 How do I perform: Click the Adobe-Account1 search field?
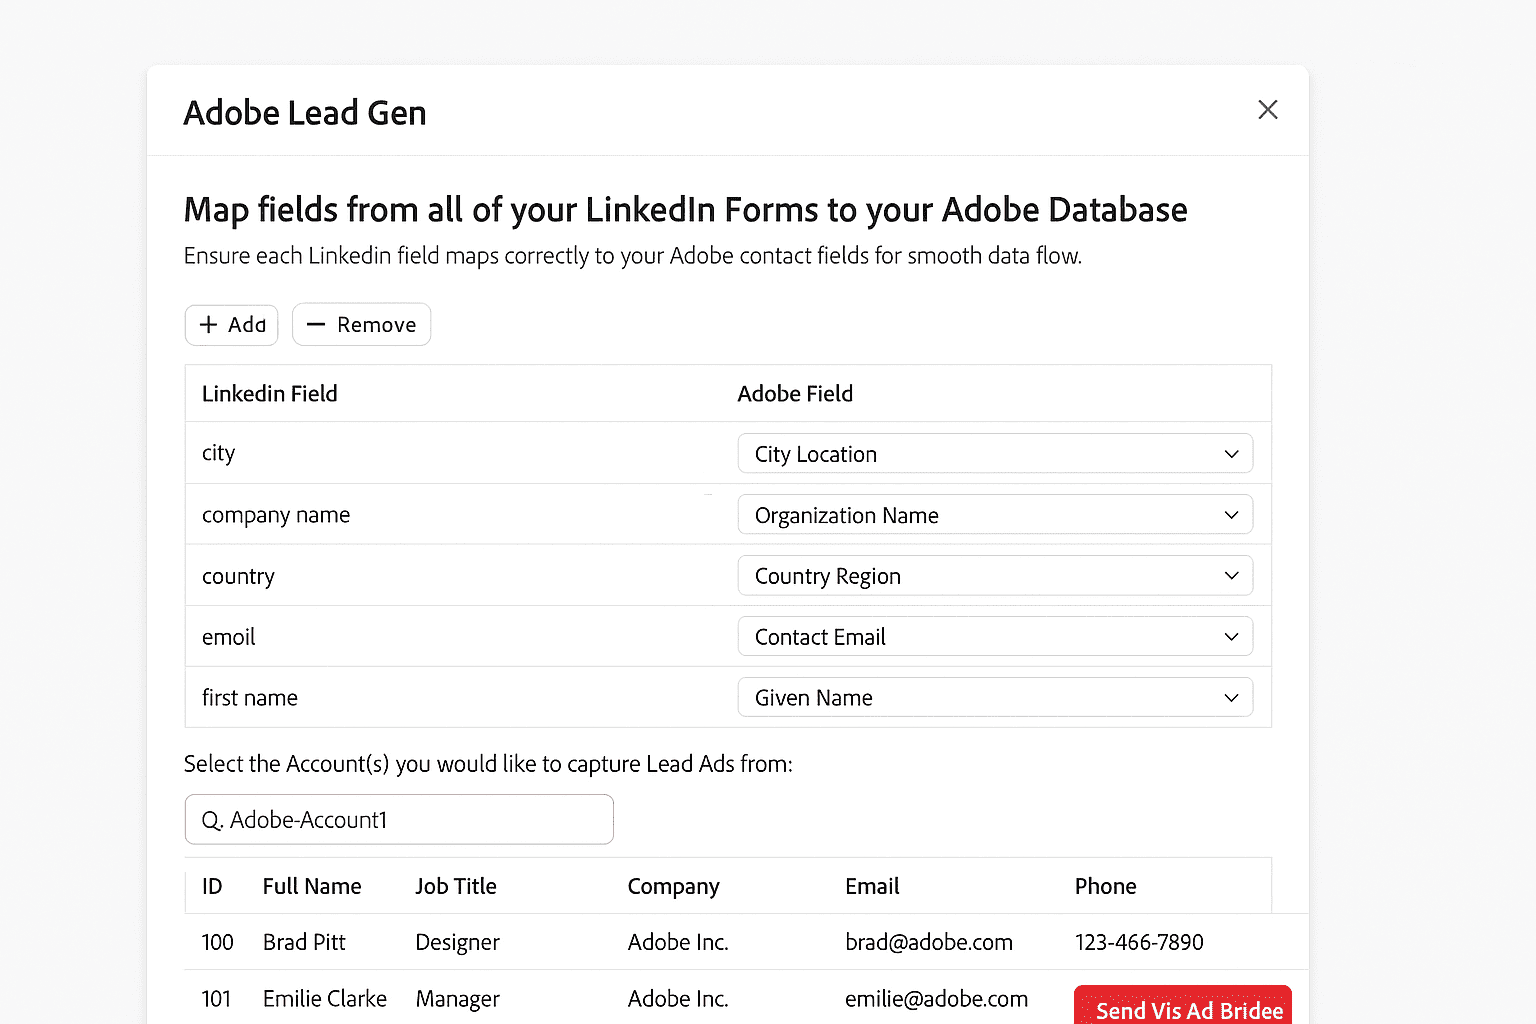399,819
